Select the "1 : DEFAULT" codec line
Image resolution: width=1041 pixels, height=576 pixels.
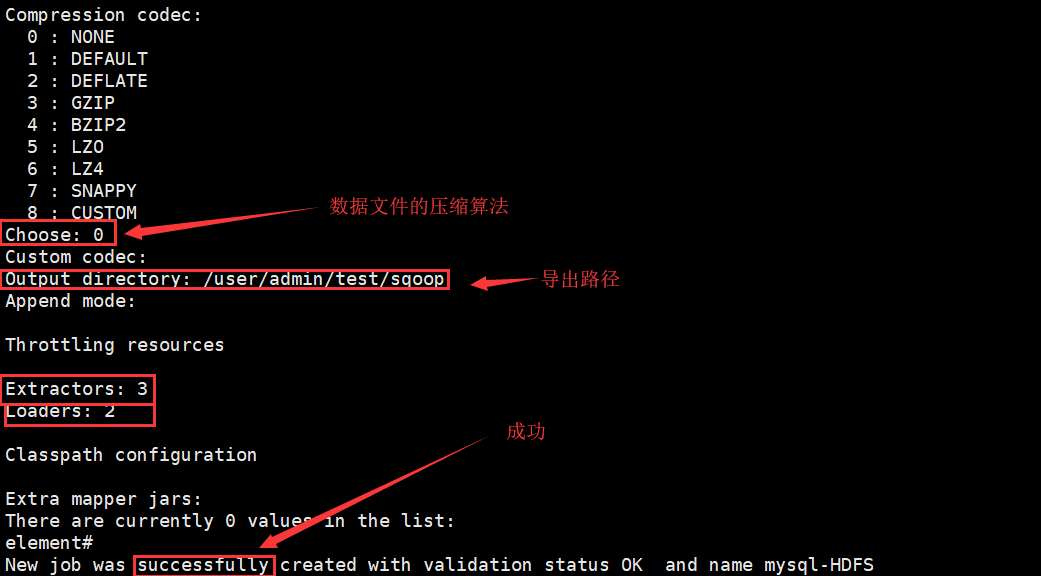[x=87, y=58]
